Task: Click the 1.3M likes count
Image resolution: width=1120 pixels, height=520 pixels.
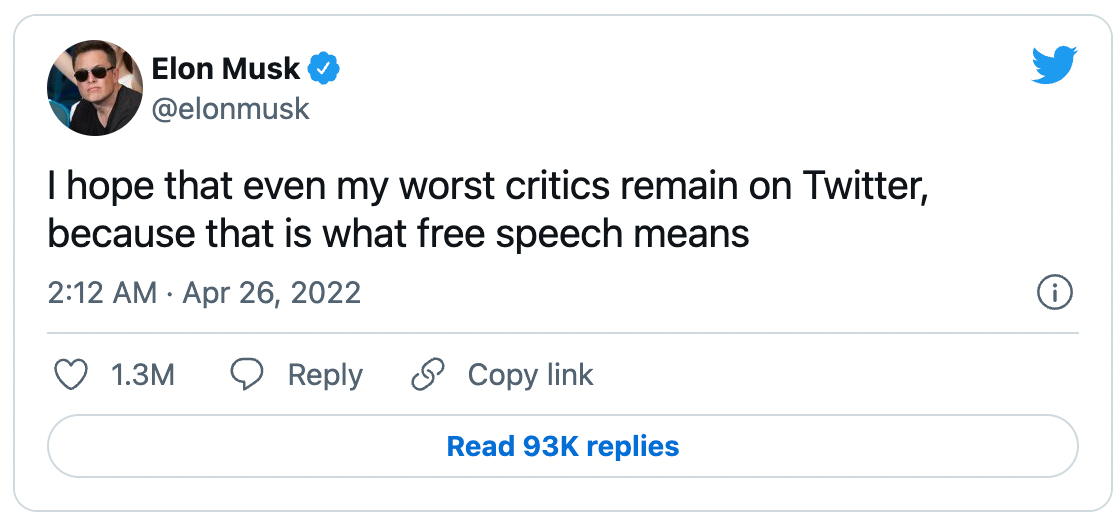Action: [142, 375]
